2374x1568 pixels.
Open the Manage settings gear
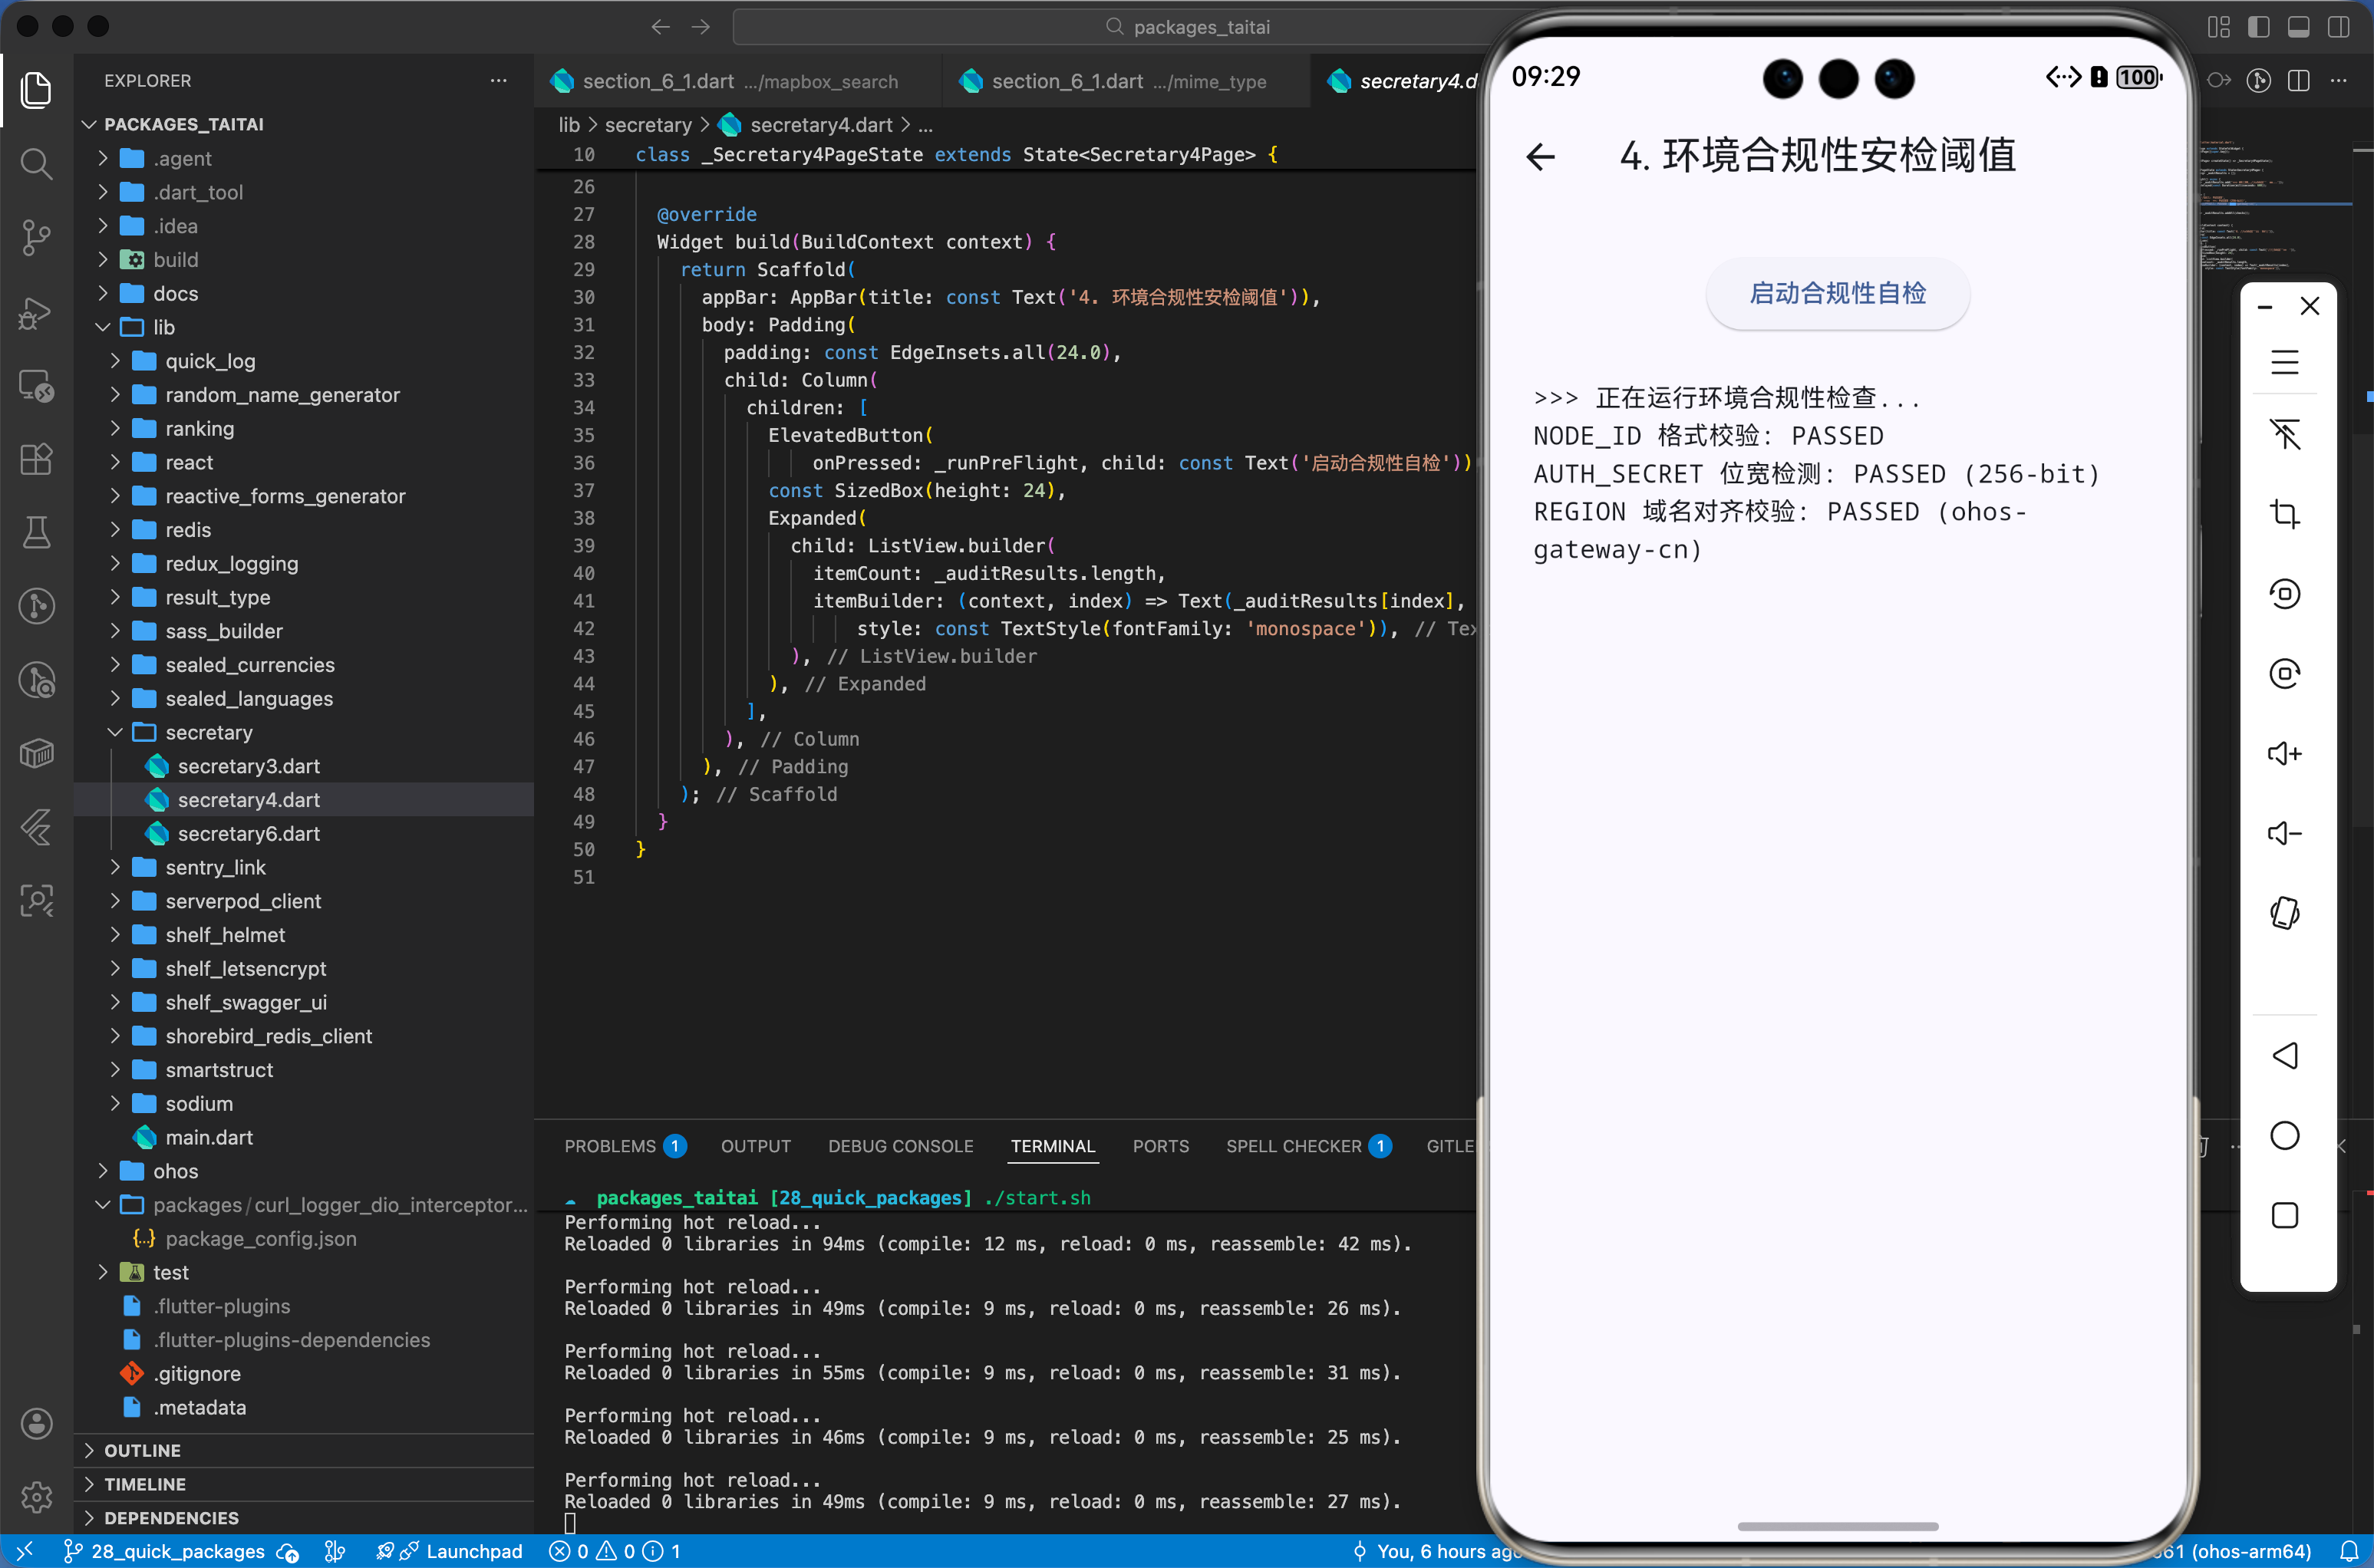(36, 1496)
